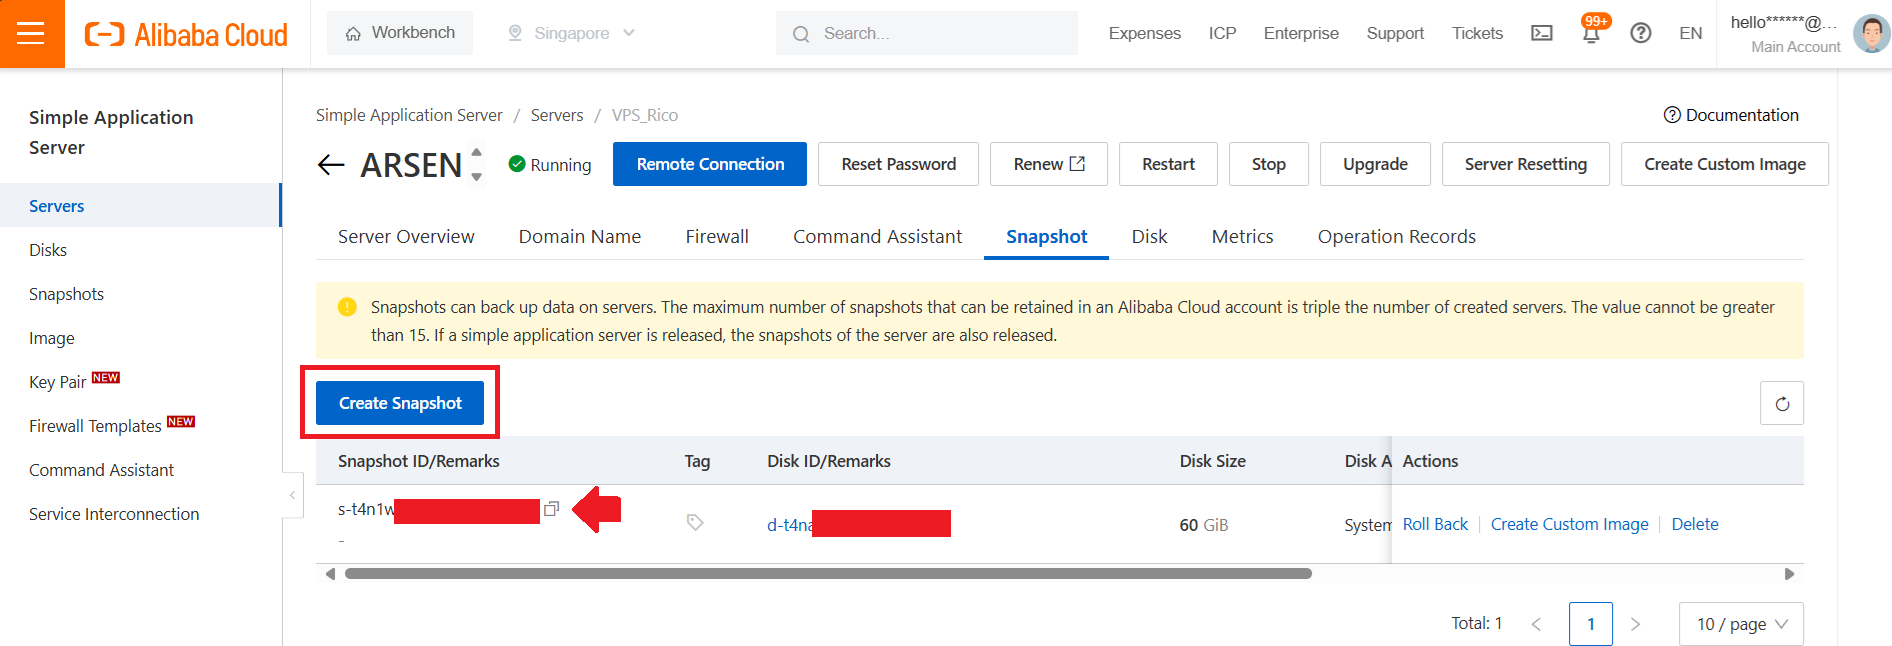Click the Upgrade button

1375,164
